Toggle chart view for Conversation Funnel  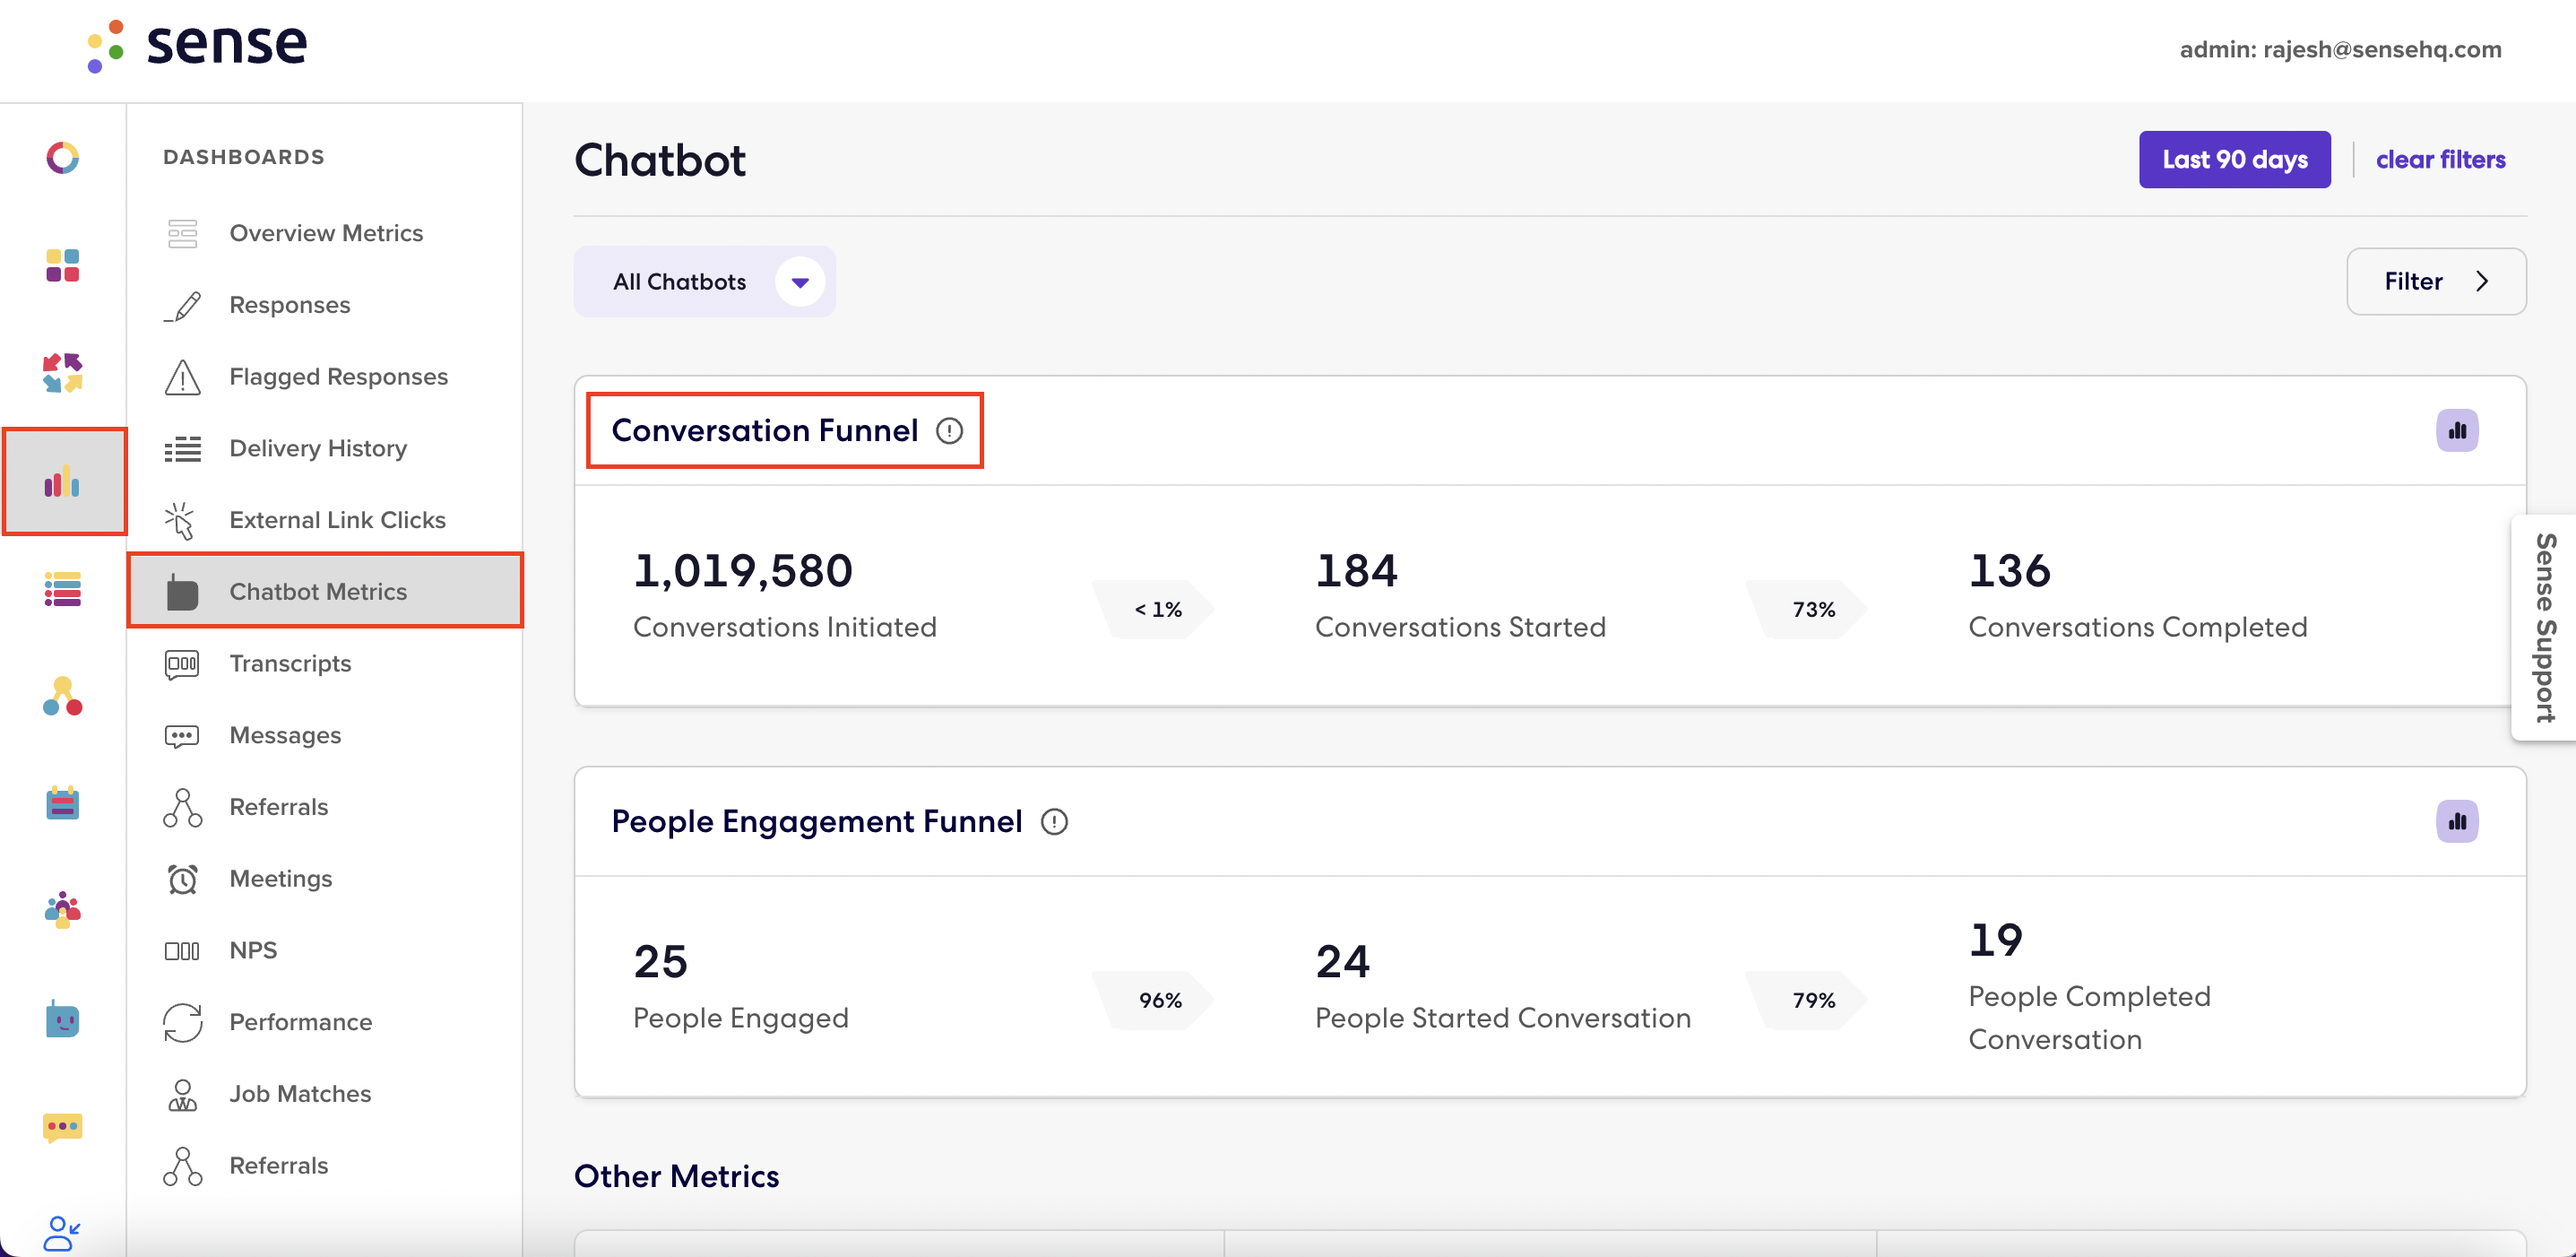[x=2456, y=431]
